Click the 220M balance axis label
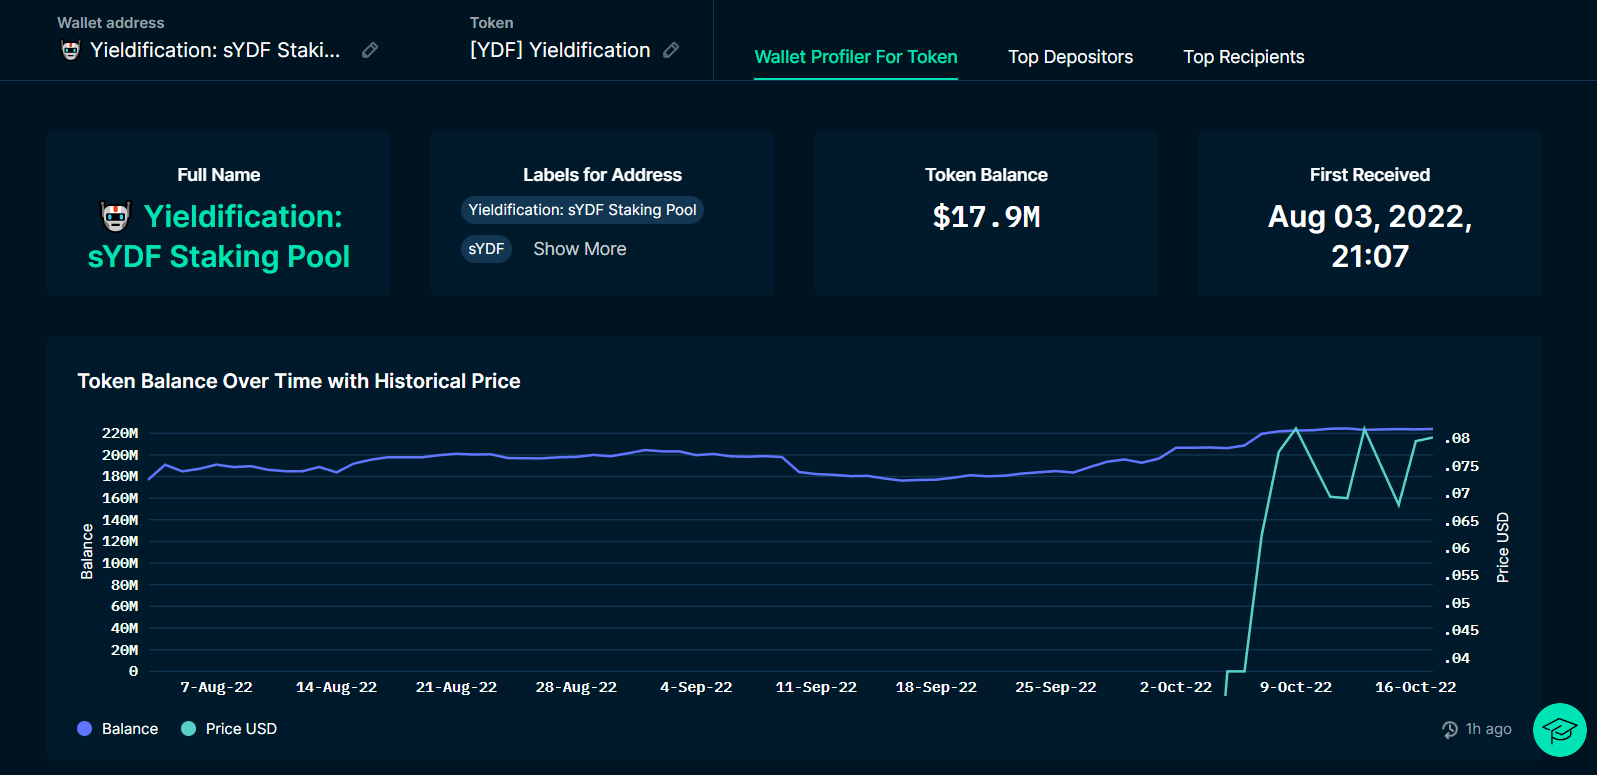This screenshot has width=1597, height=775. click(x=120, y=433)
